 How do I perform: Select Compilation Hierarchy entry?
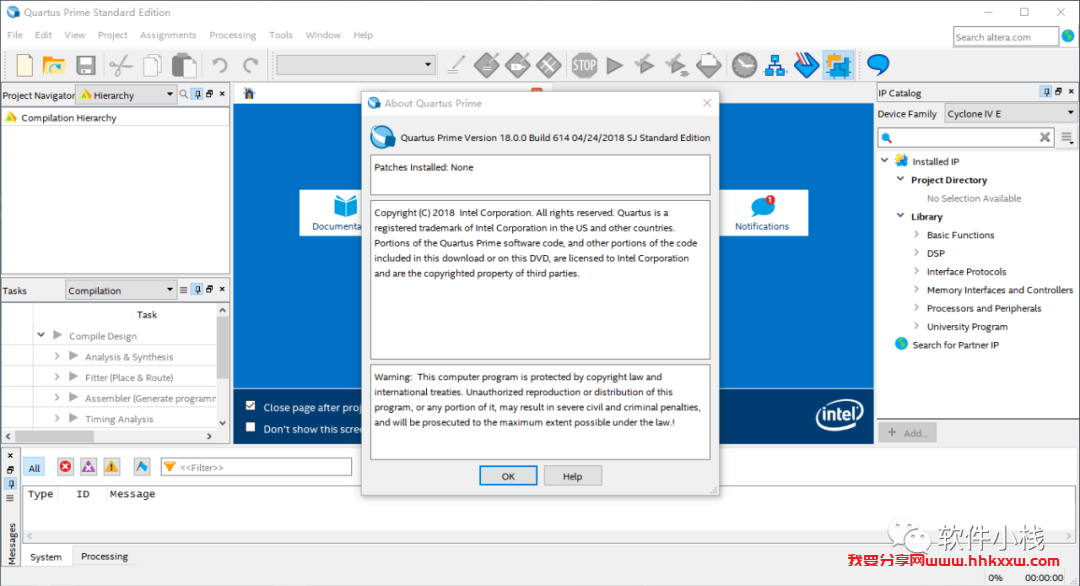pos(68,118)
